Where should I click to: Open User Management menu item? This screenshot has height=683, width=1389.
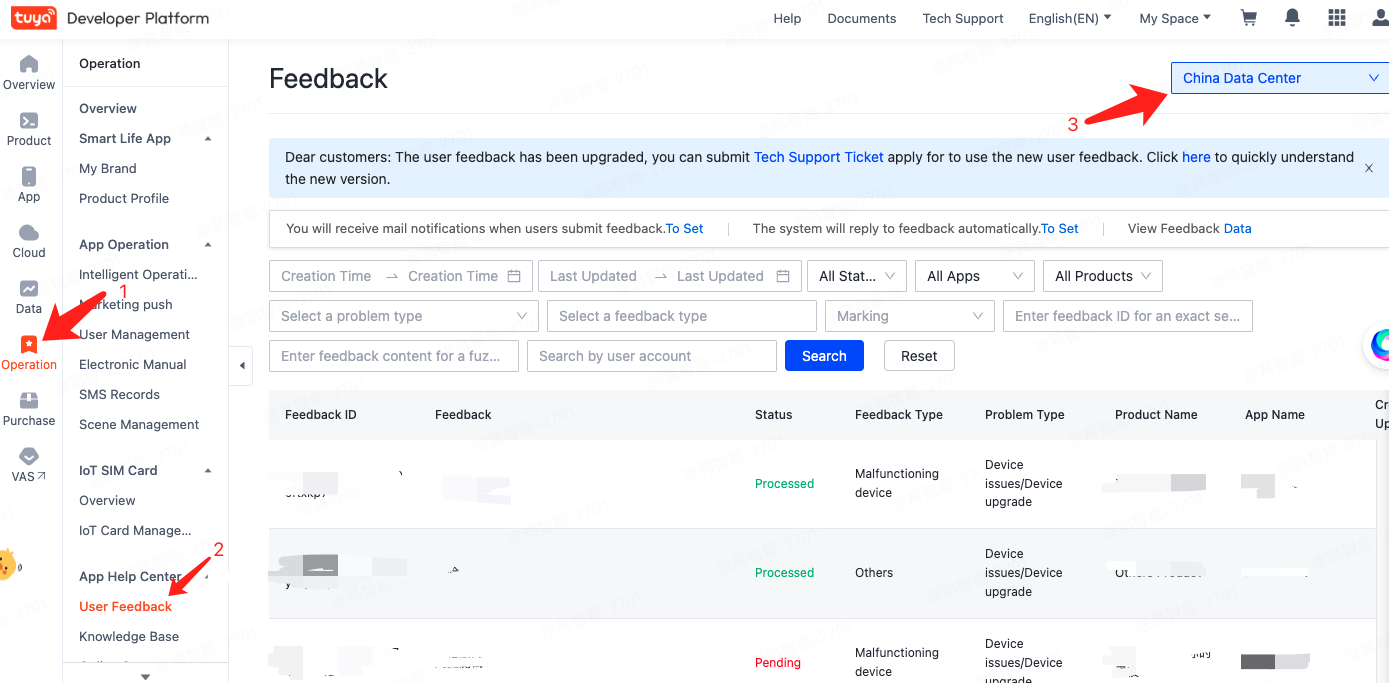coord(134,334)
